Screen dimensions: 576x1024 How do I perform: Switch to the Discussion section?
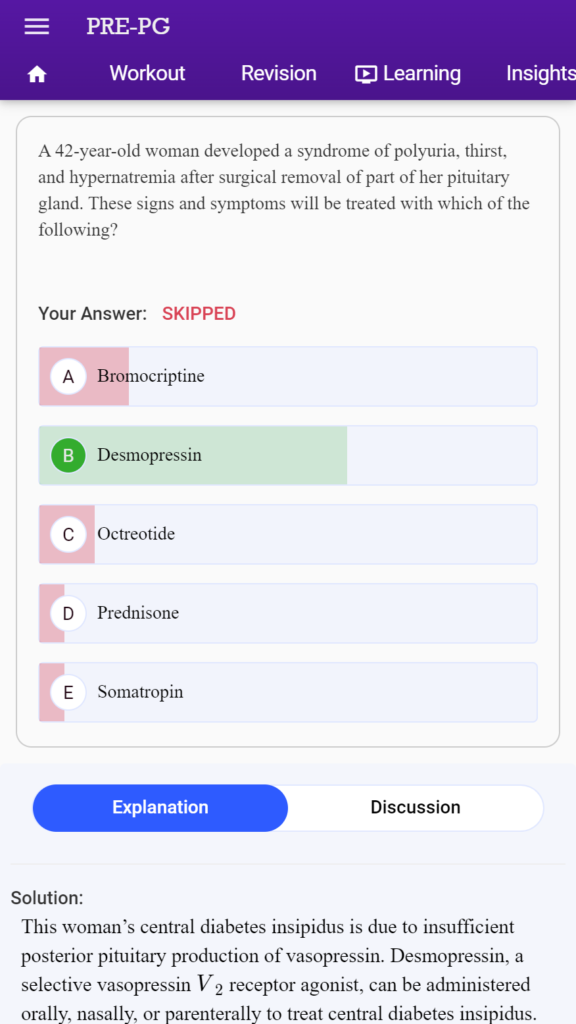(x=415, y=808)
